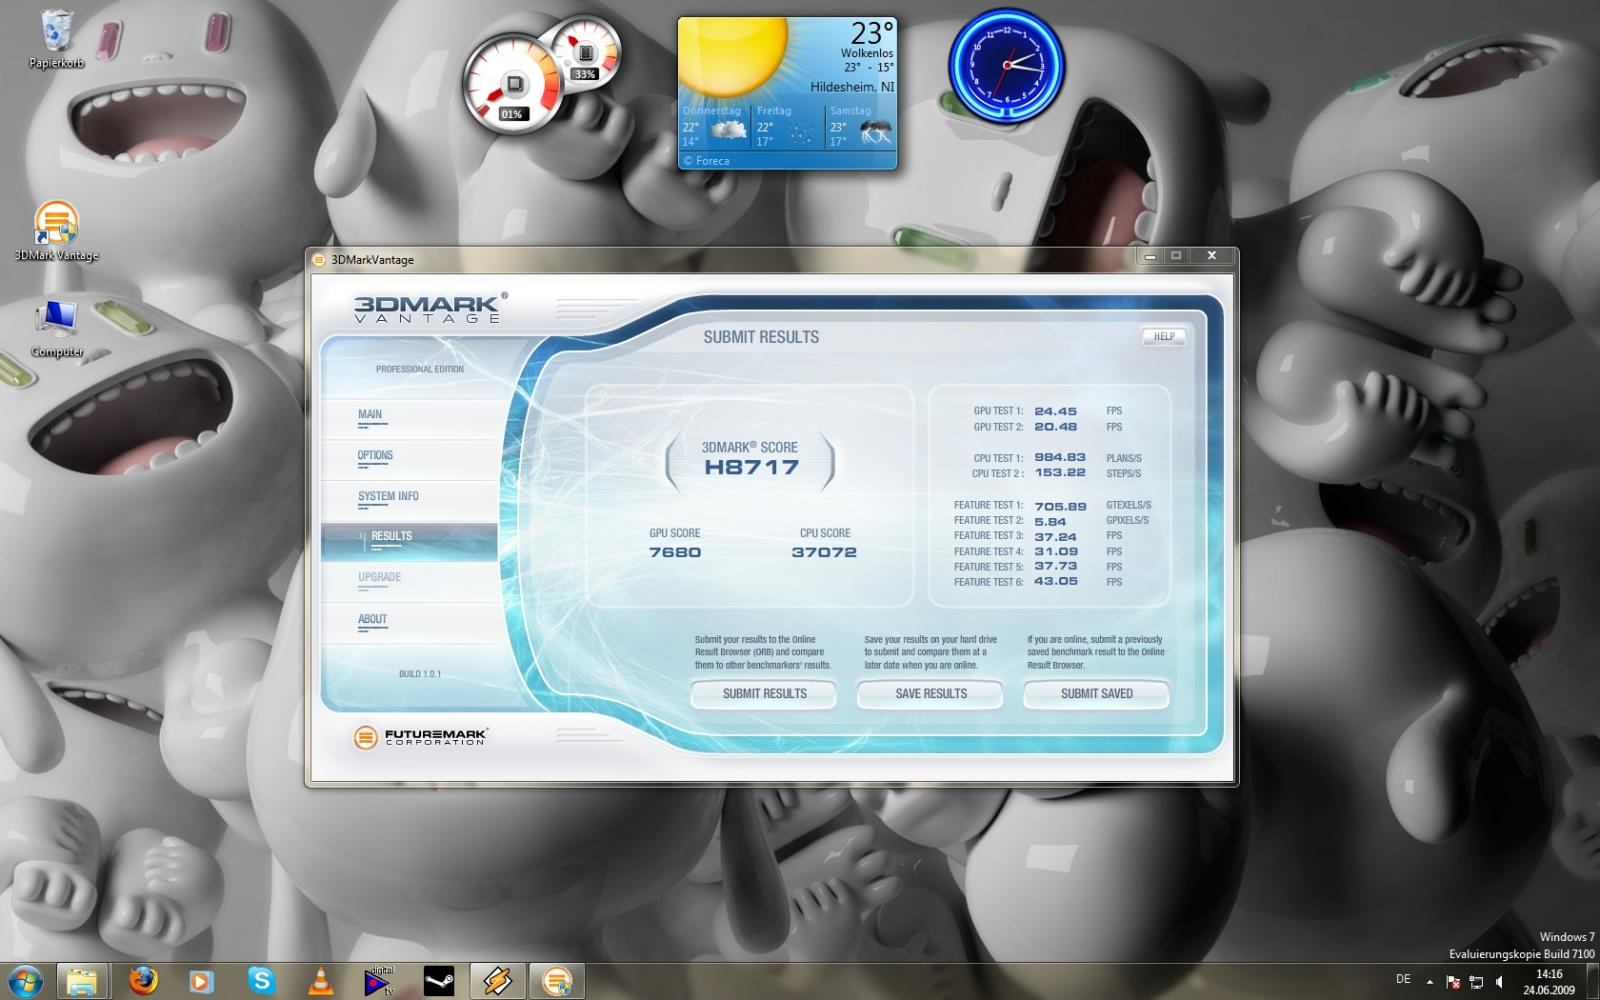Launch Steam from the taskbar
The height and width of the screenshot is (1000, 1600).
(x=438, y=981)
